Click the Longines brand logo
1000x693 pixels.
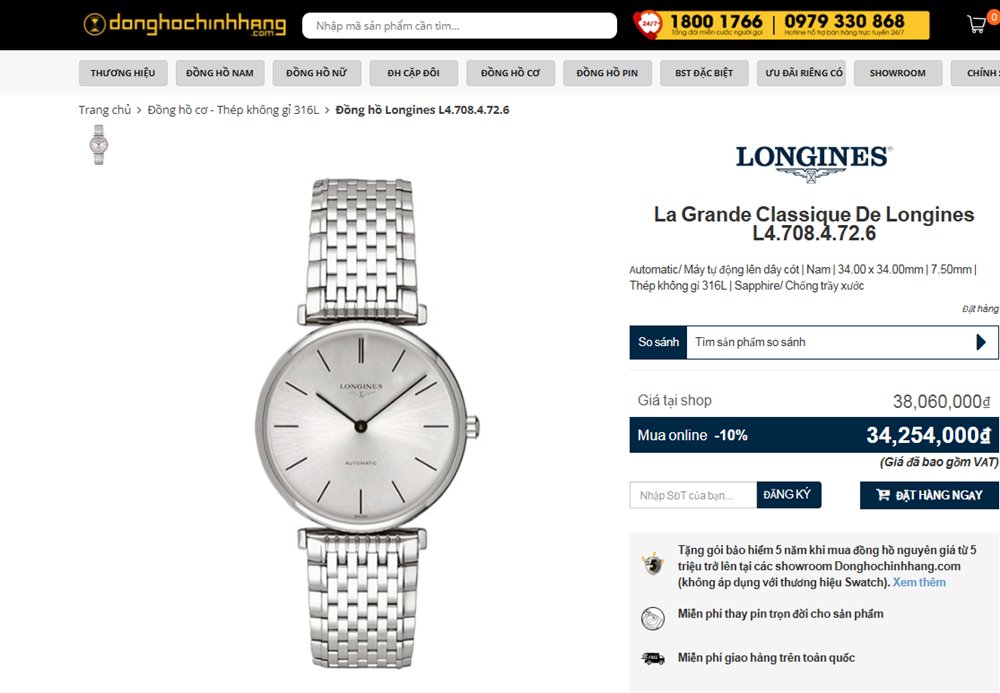[x=814, y=163]
